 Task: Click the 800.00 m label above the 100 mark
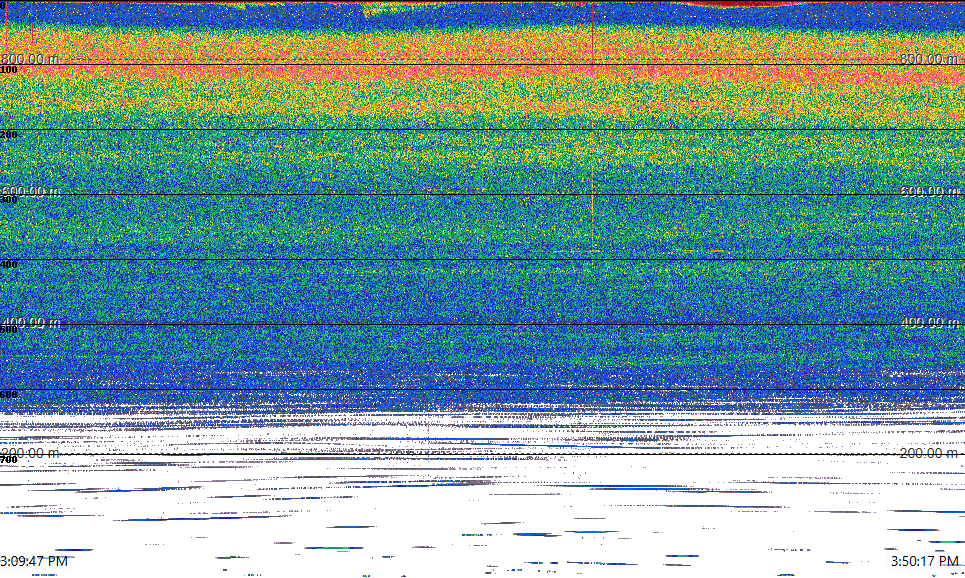(30, 58)
